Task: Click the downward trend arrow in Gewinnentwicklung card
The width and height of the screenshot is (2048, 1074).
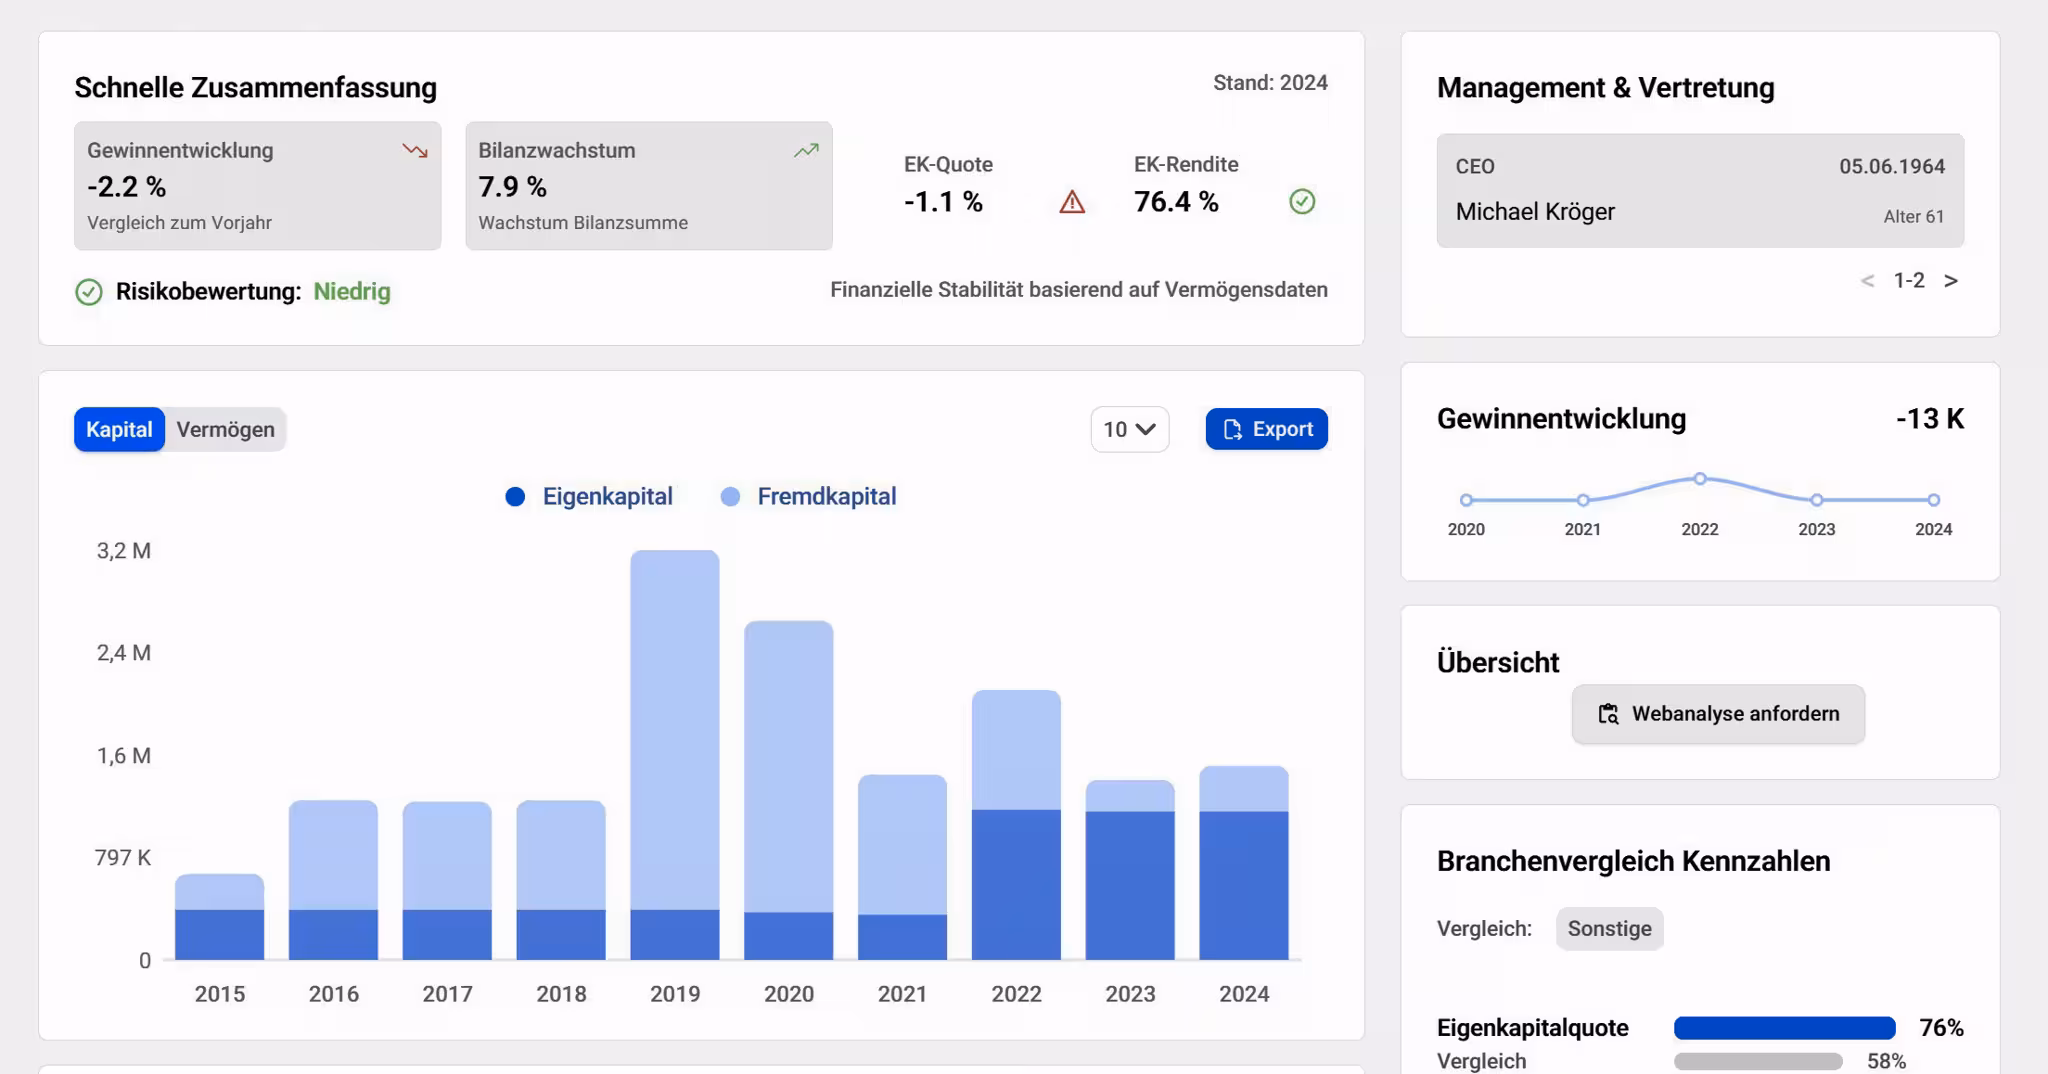Action: point(414,149)
